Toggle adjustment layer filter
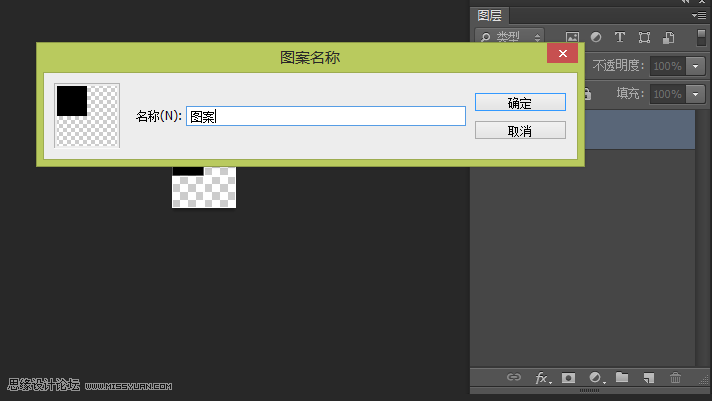This screenshot has width=712, height=401. pos(596,38)
